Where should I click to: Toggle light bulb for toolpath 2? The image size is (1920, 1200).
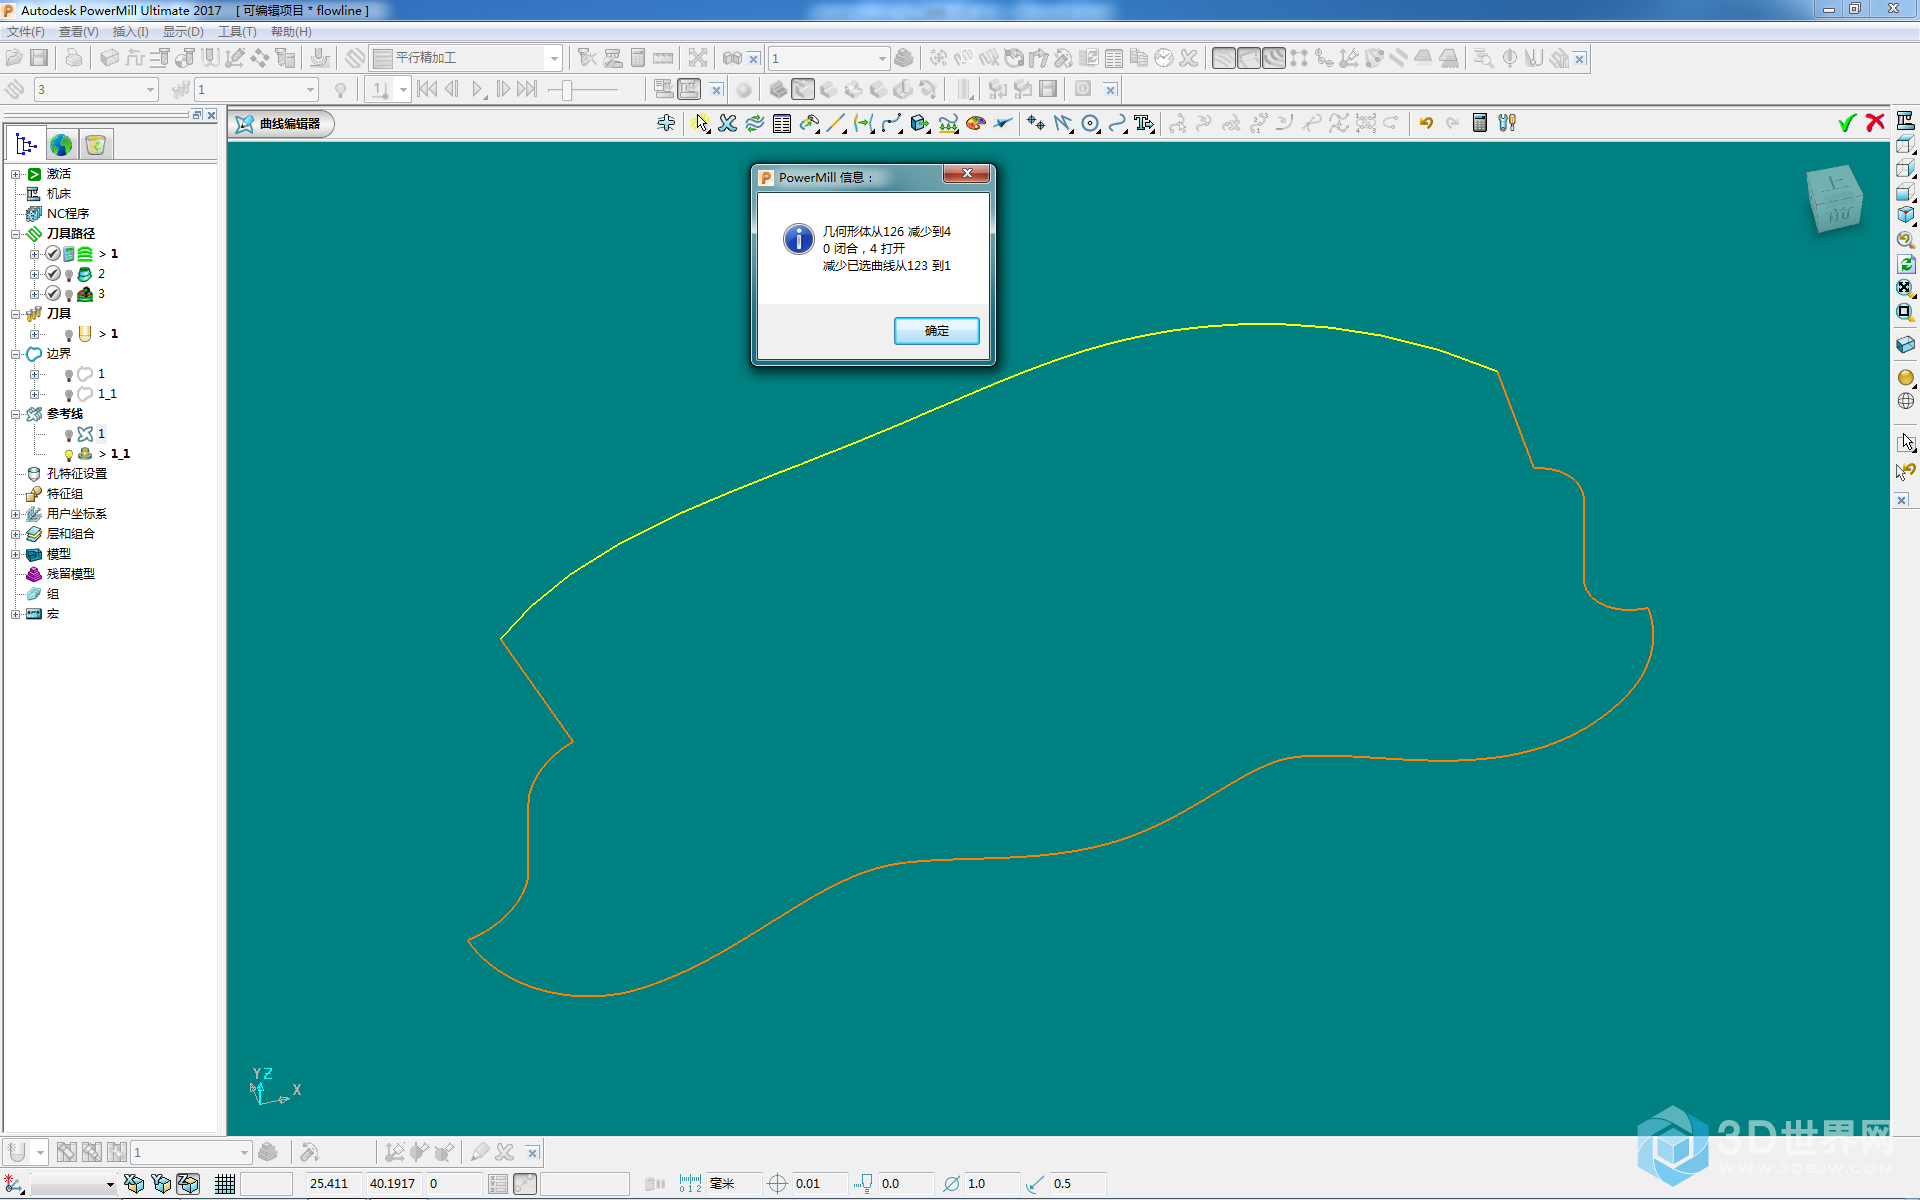coord(69,275)
